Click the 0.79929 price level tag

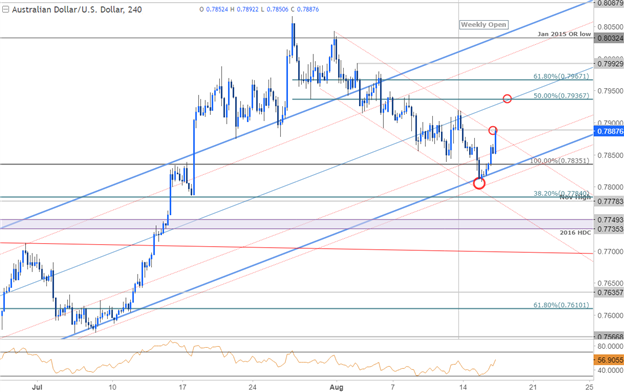[x=609, y=63]
